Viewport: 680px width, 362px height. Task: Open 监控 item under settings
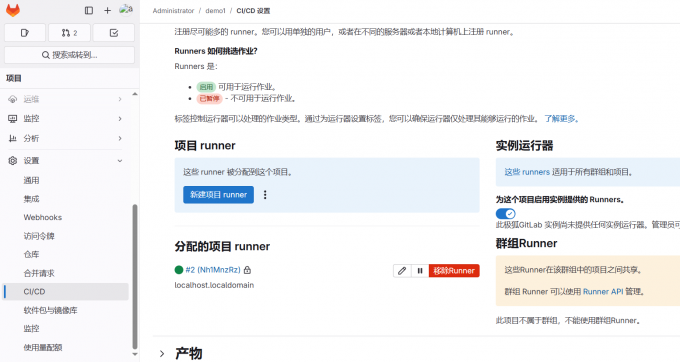point(31,329)
